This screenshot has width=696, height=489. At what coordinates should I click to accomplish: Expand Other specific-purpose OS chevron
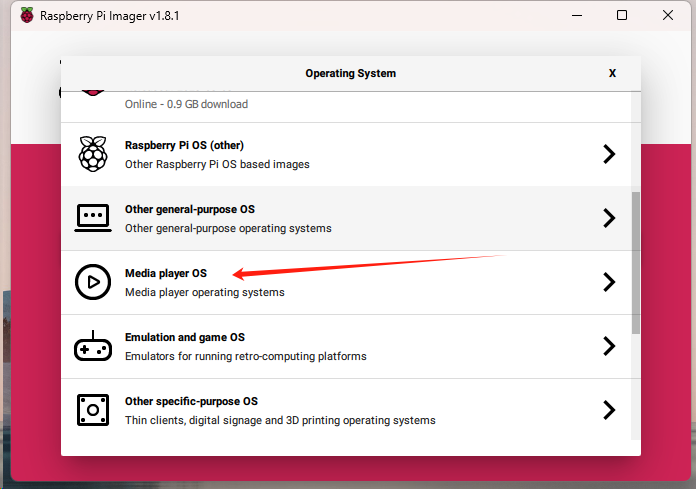609,410
